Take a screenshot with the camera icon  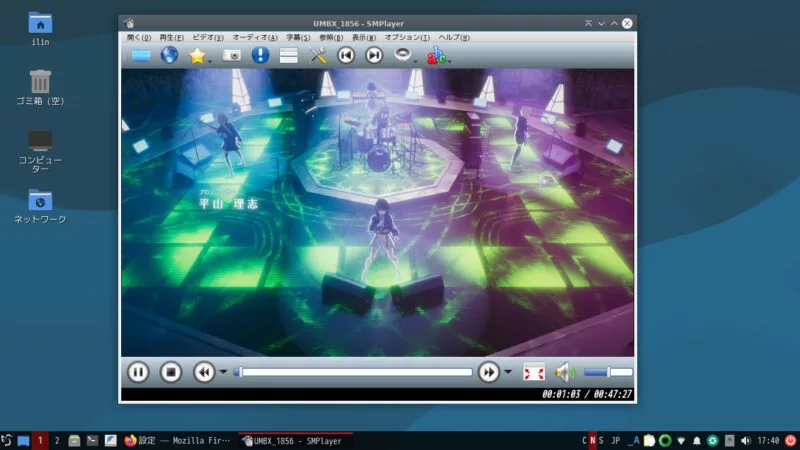click(231, 55)
